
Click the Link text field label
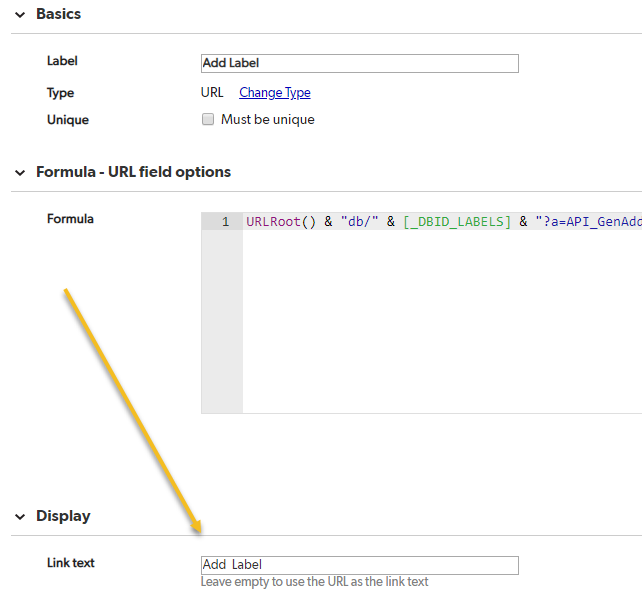tap(70, 563)
